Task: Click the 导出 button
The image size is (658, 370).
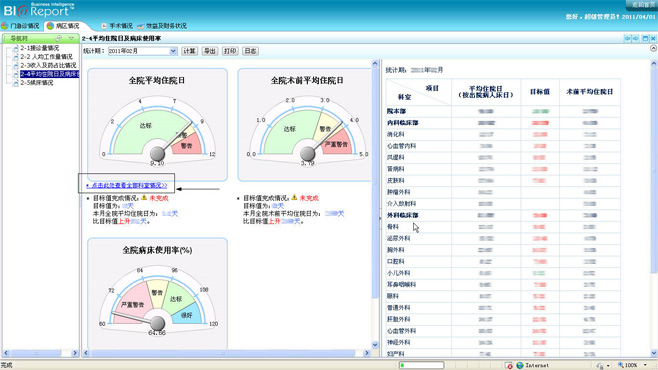Action: coord(209,51)
